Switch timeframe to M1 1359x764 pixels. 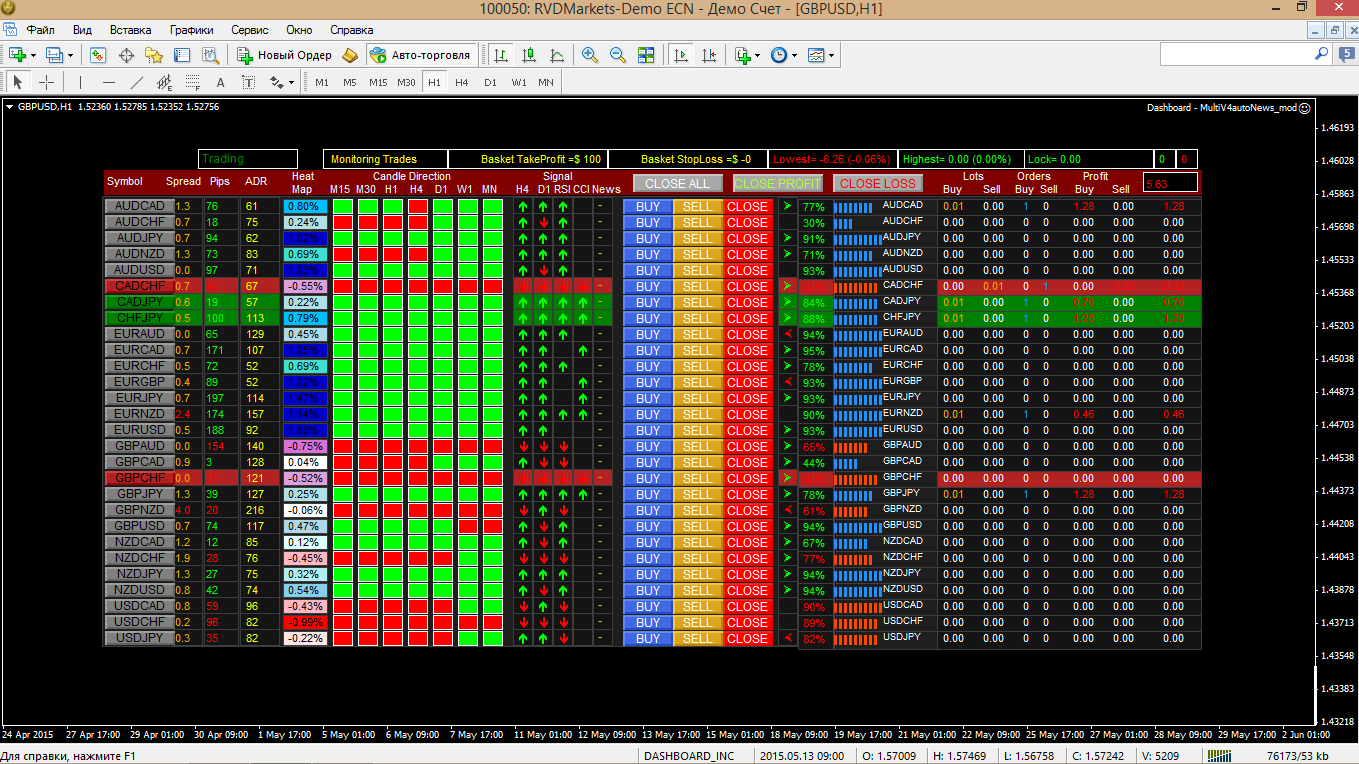tap(322, 82)
